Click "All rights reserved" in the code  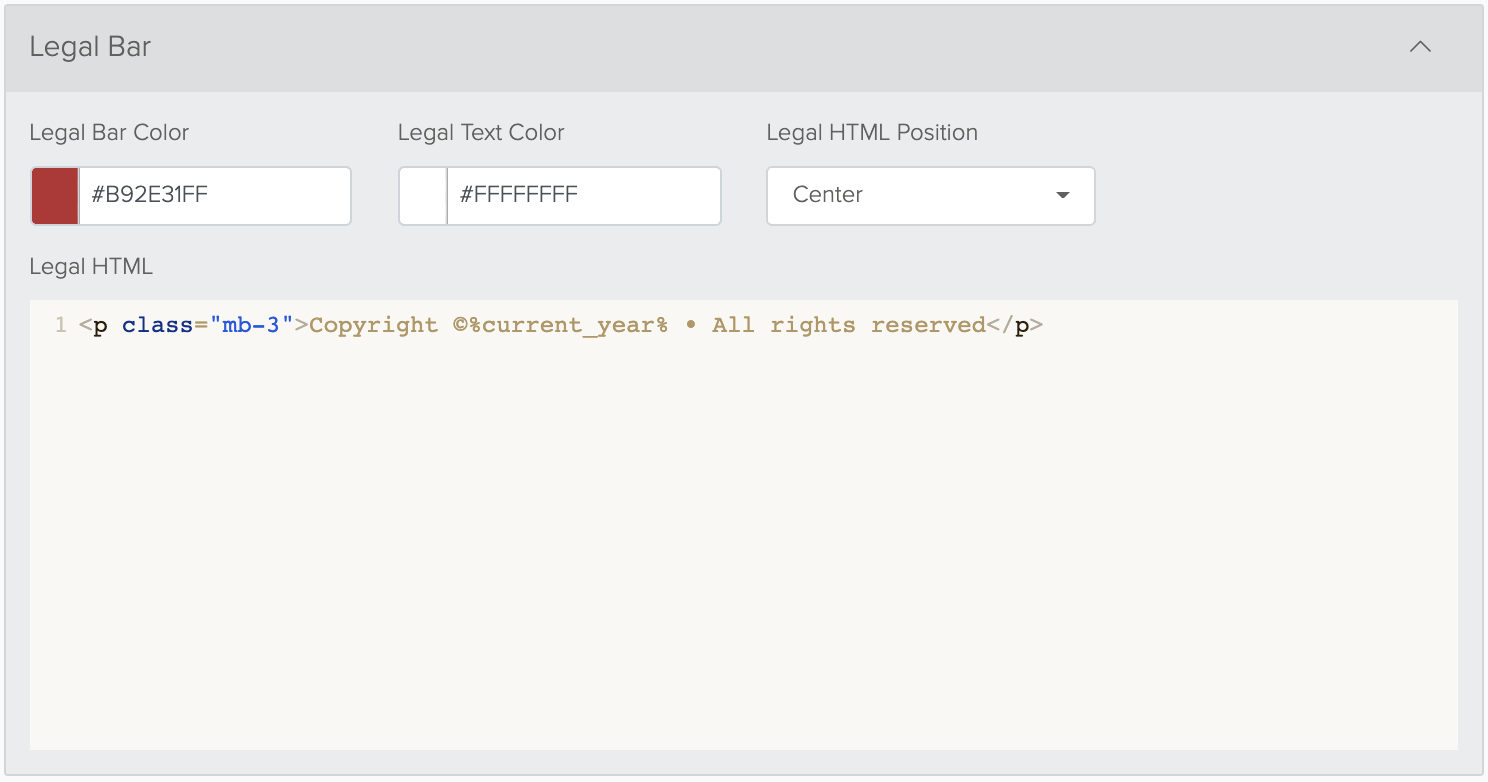(x=849, y=325)
